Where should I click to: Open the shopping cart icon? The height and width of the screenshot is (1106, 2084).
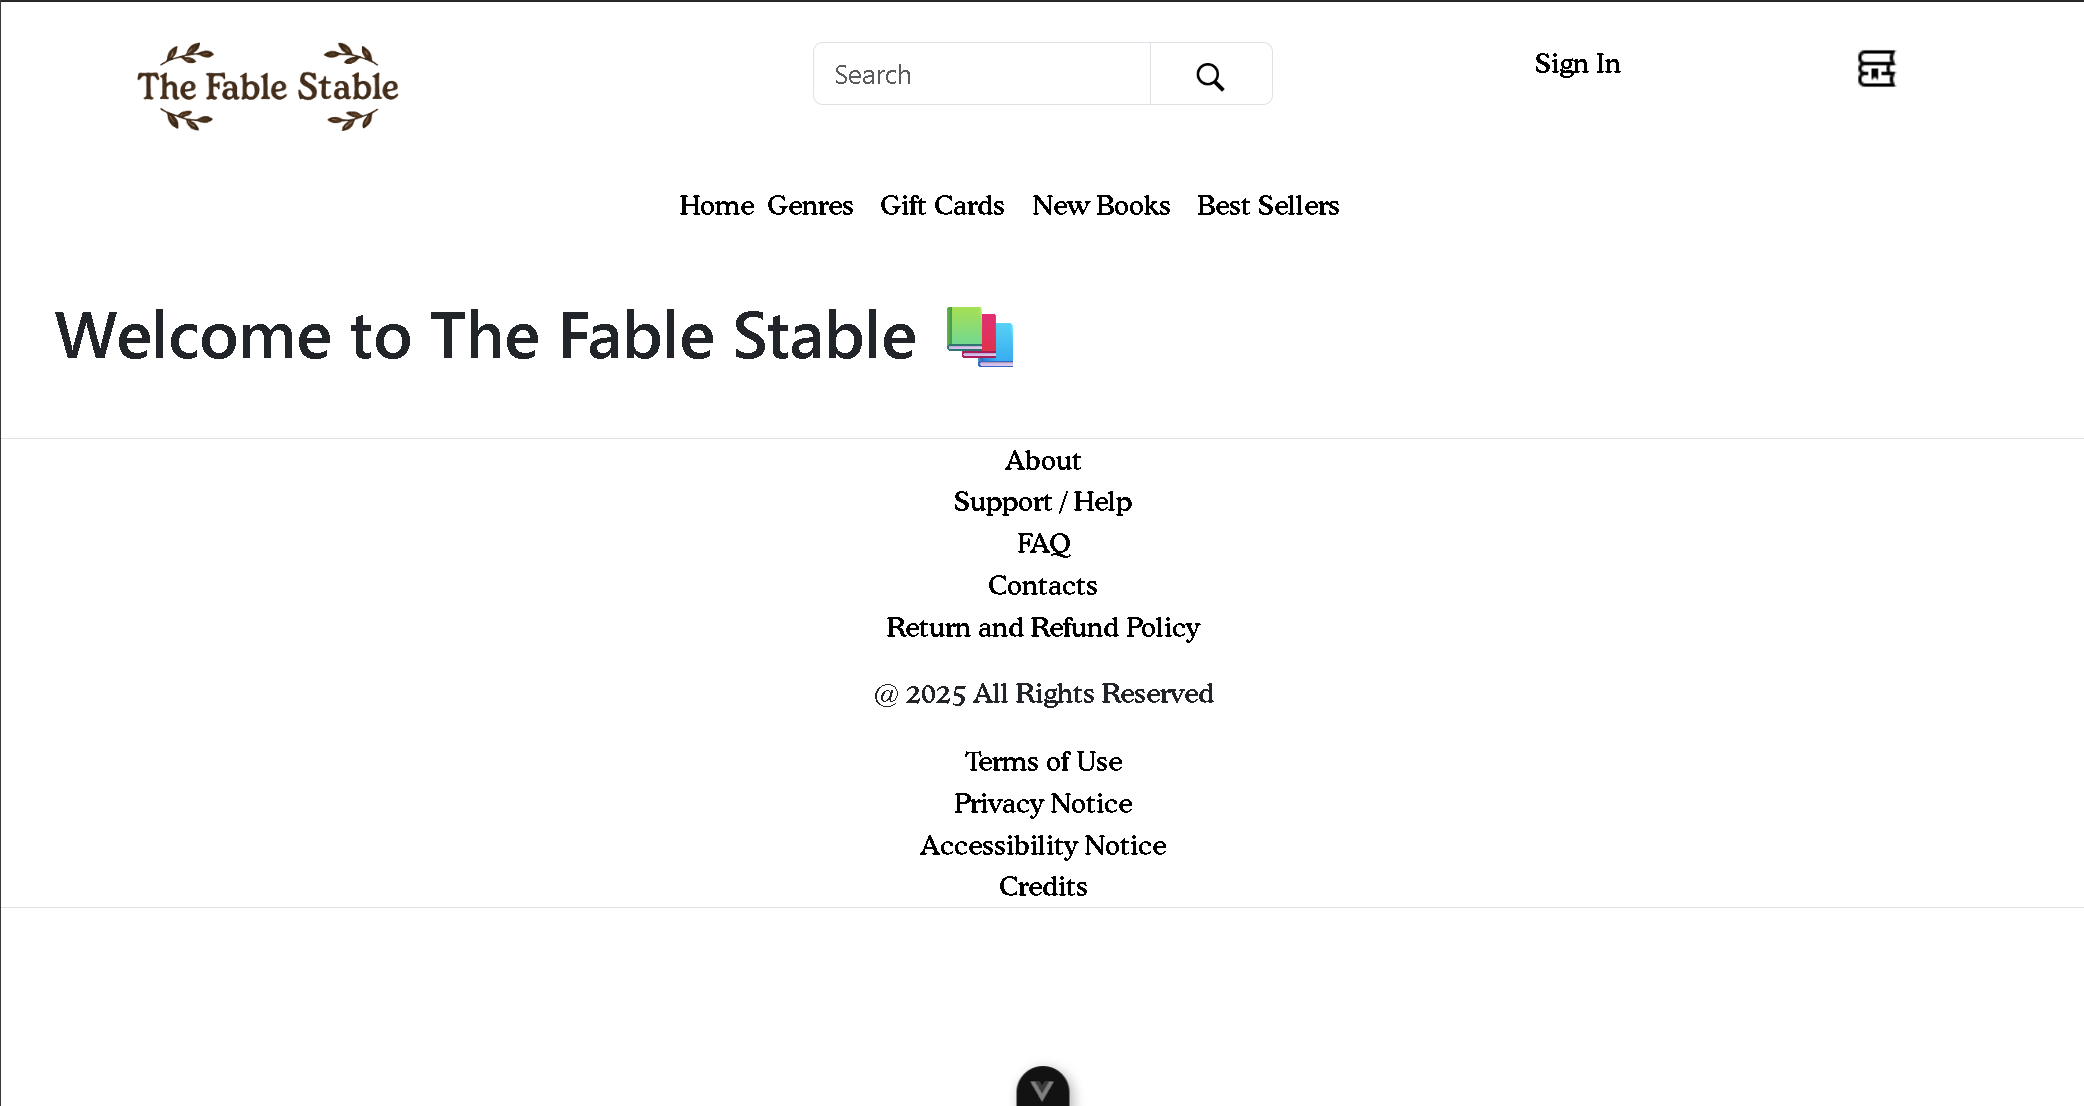(x=1876, y=69)
